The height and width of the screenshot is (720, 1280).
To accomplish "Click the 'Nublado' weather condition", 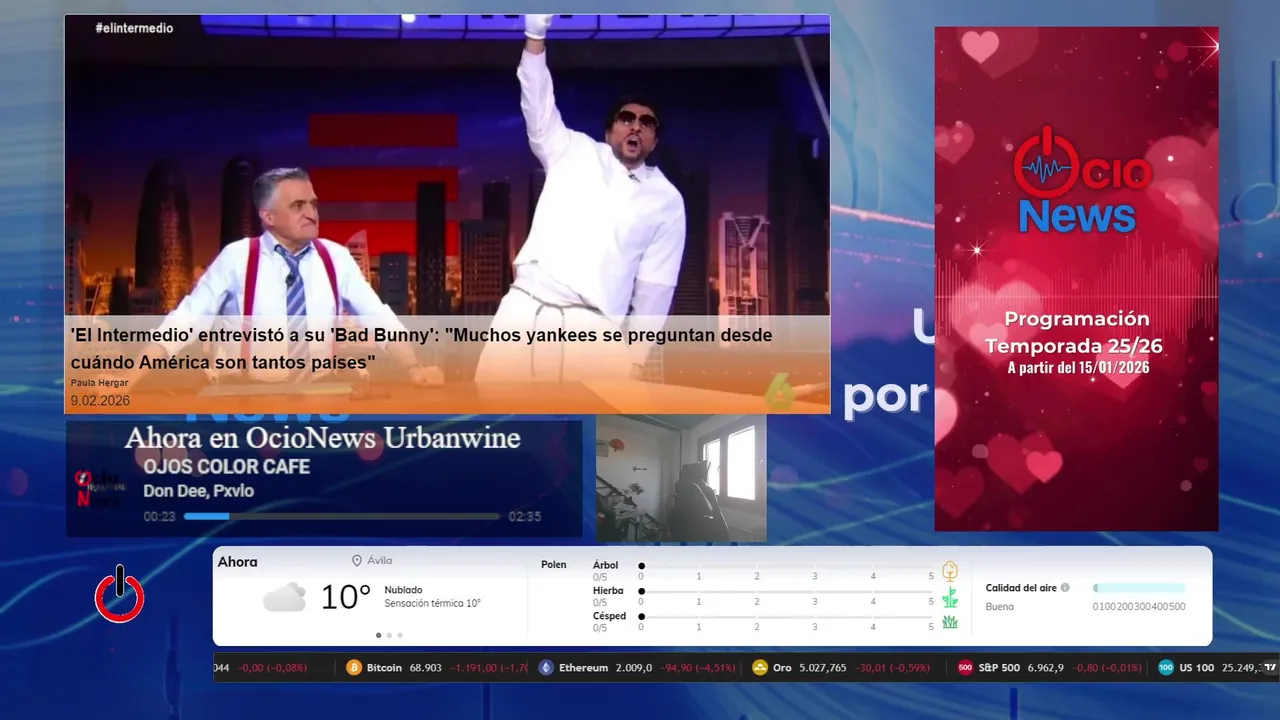I will 404,590.
